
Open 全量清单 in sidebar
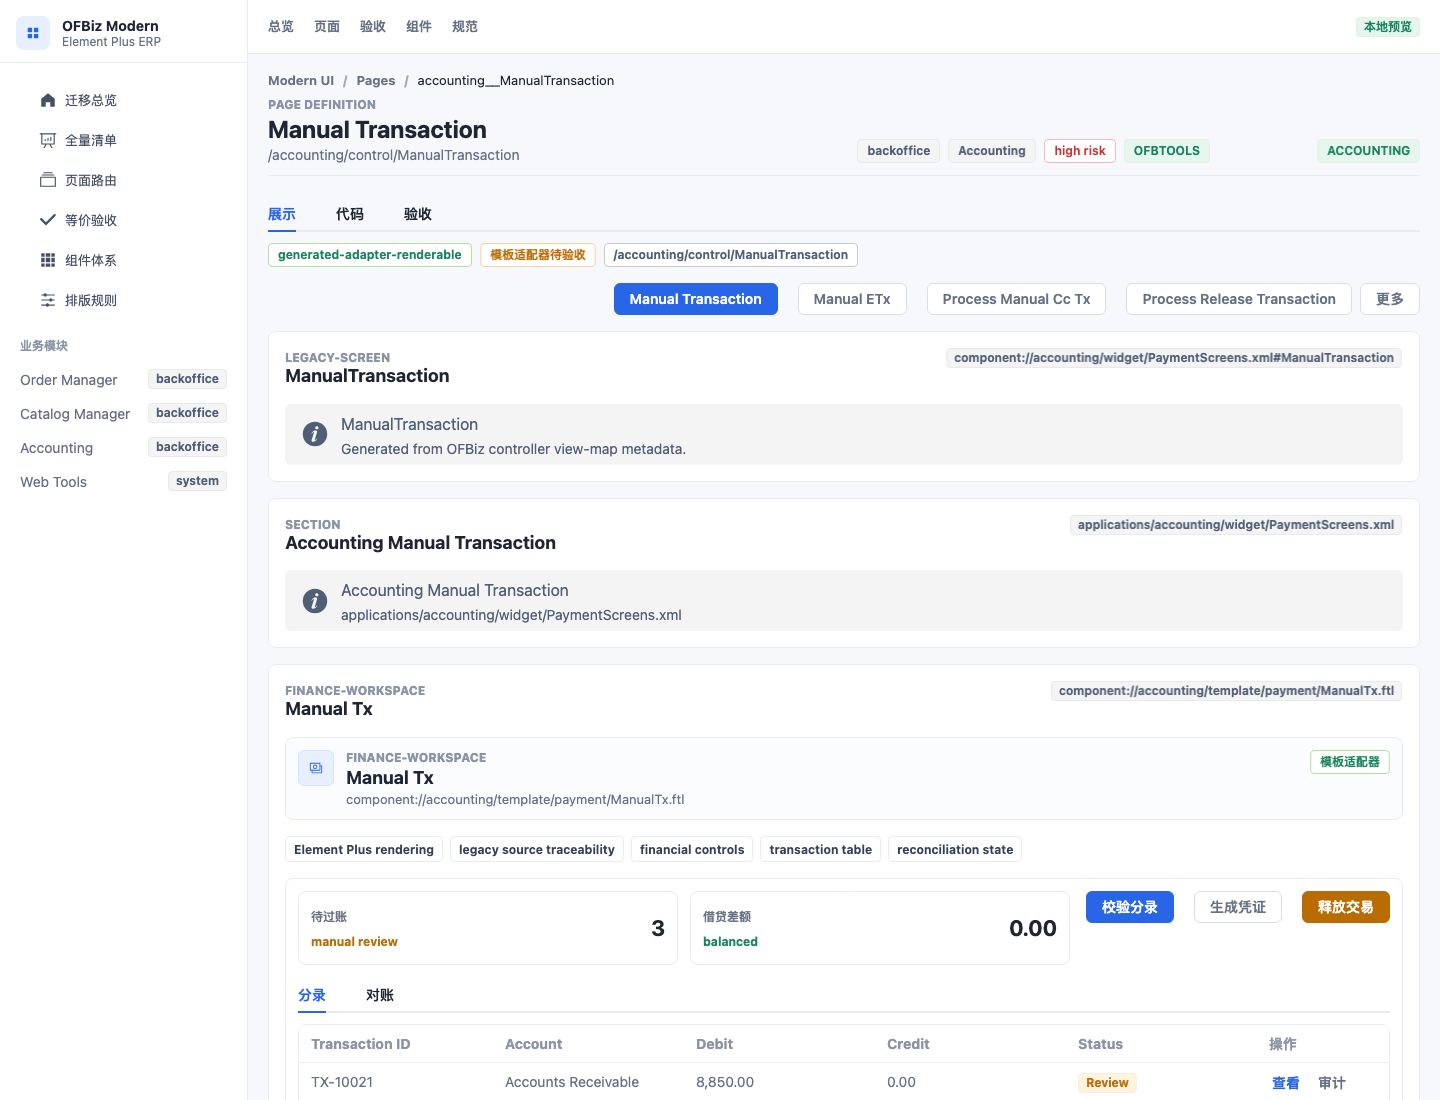pos(124,140)
